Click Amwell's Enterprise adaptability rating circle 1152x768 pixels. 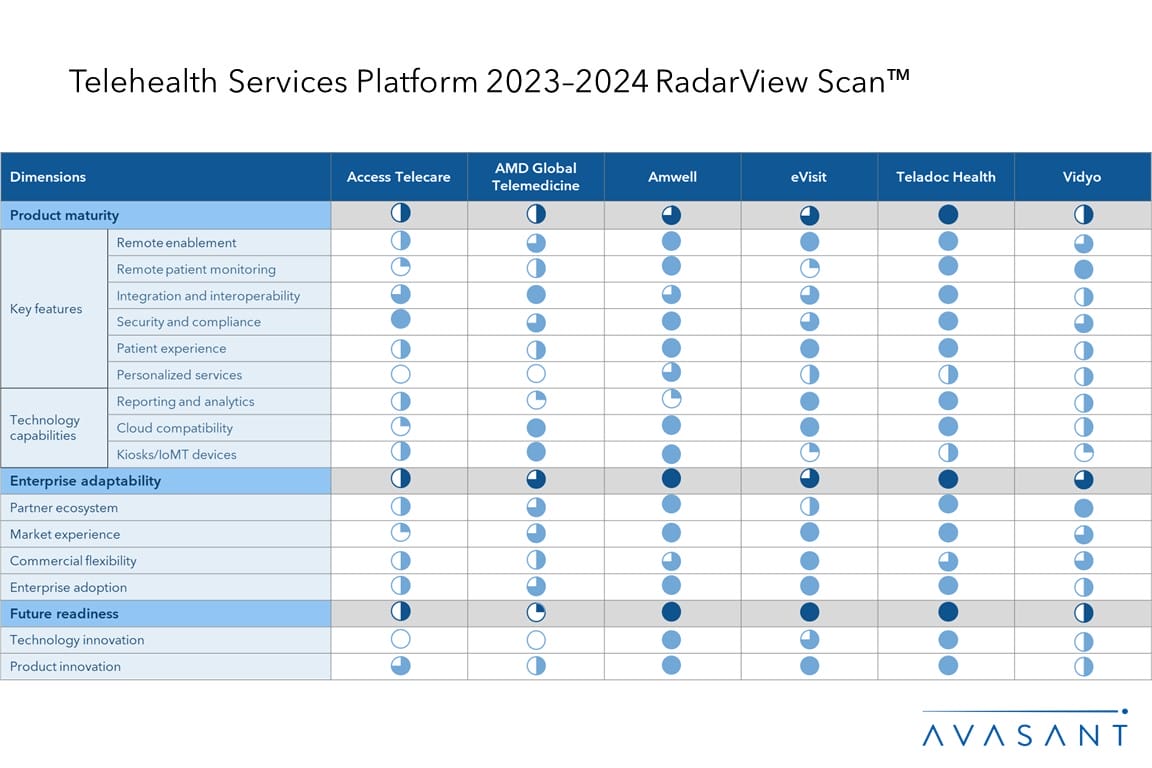pyautogui.click(x=672, y=480)
